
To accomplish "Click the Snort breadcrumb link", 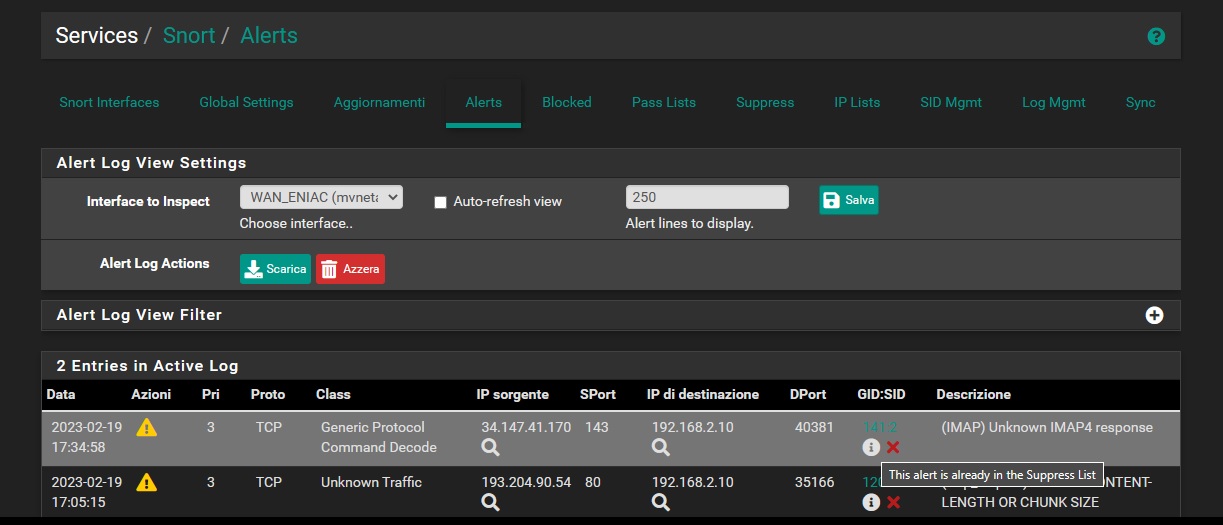I will pyautogui.click(x=189, y=36).
